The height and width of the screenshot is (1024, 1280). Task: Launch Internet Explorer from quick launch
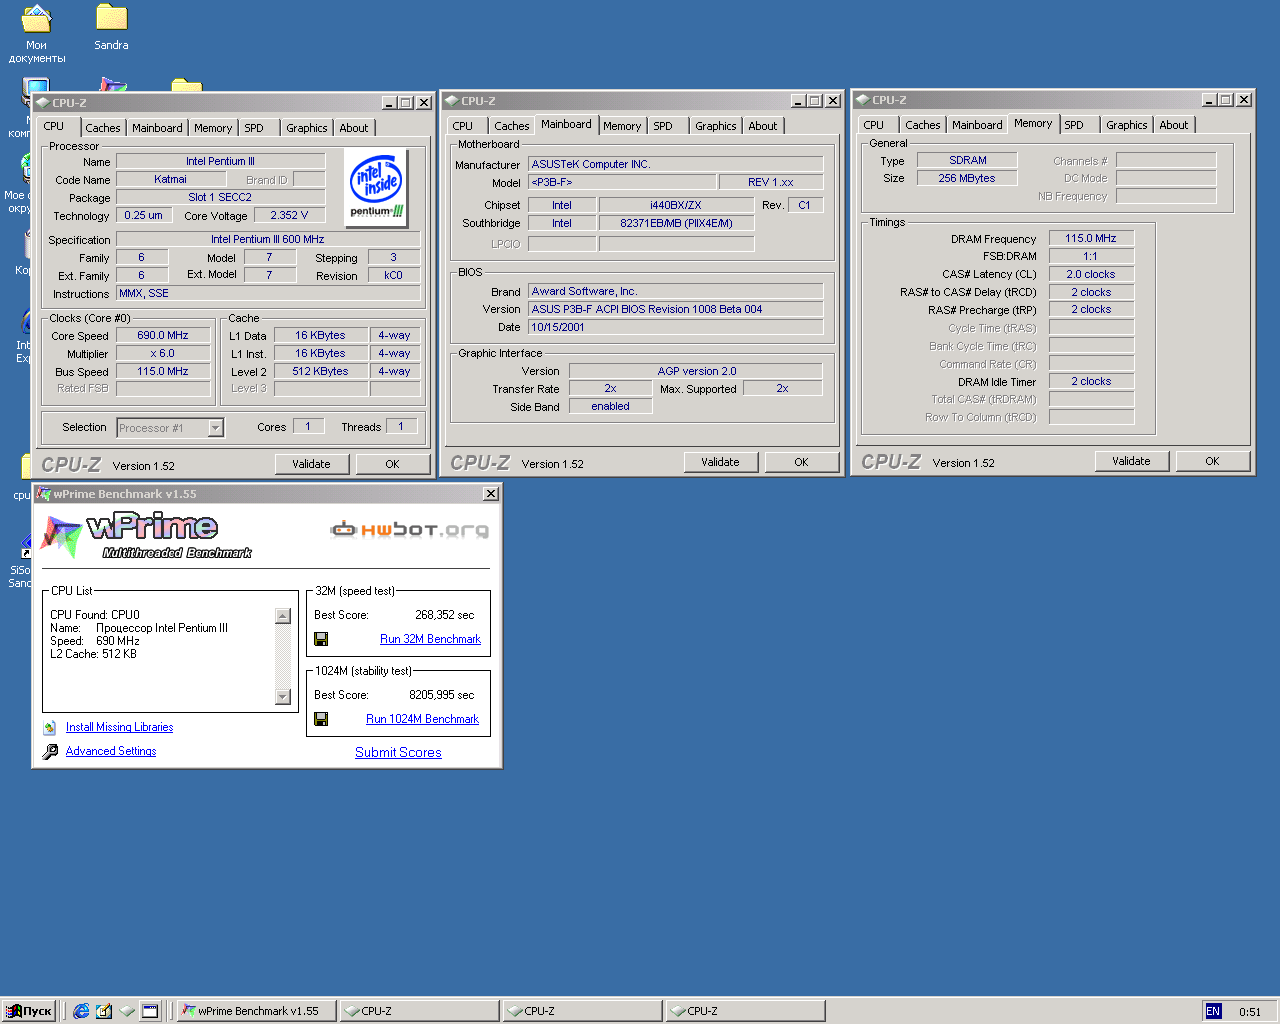[81, 1011]
